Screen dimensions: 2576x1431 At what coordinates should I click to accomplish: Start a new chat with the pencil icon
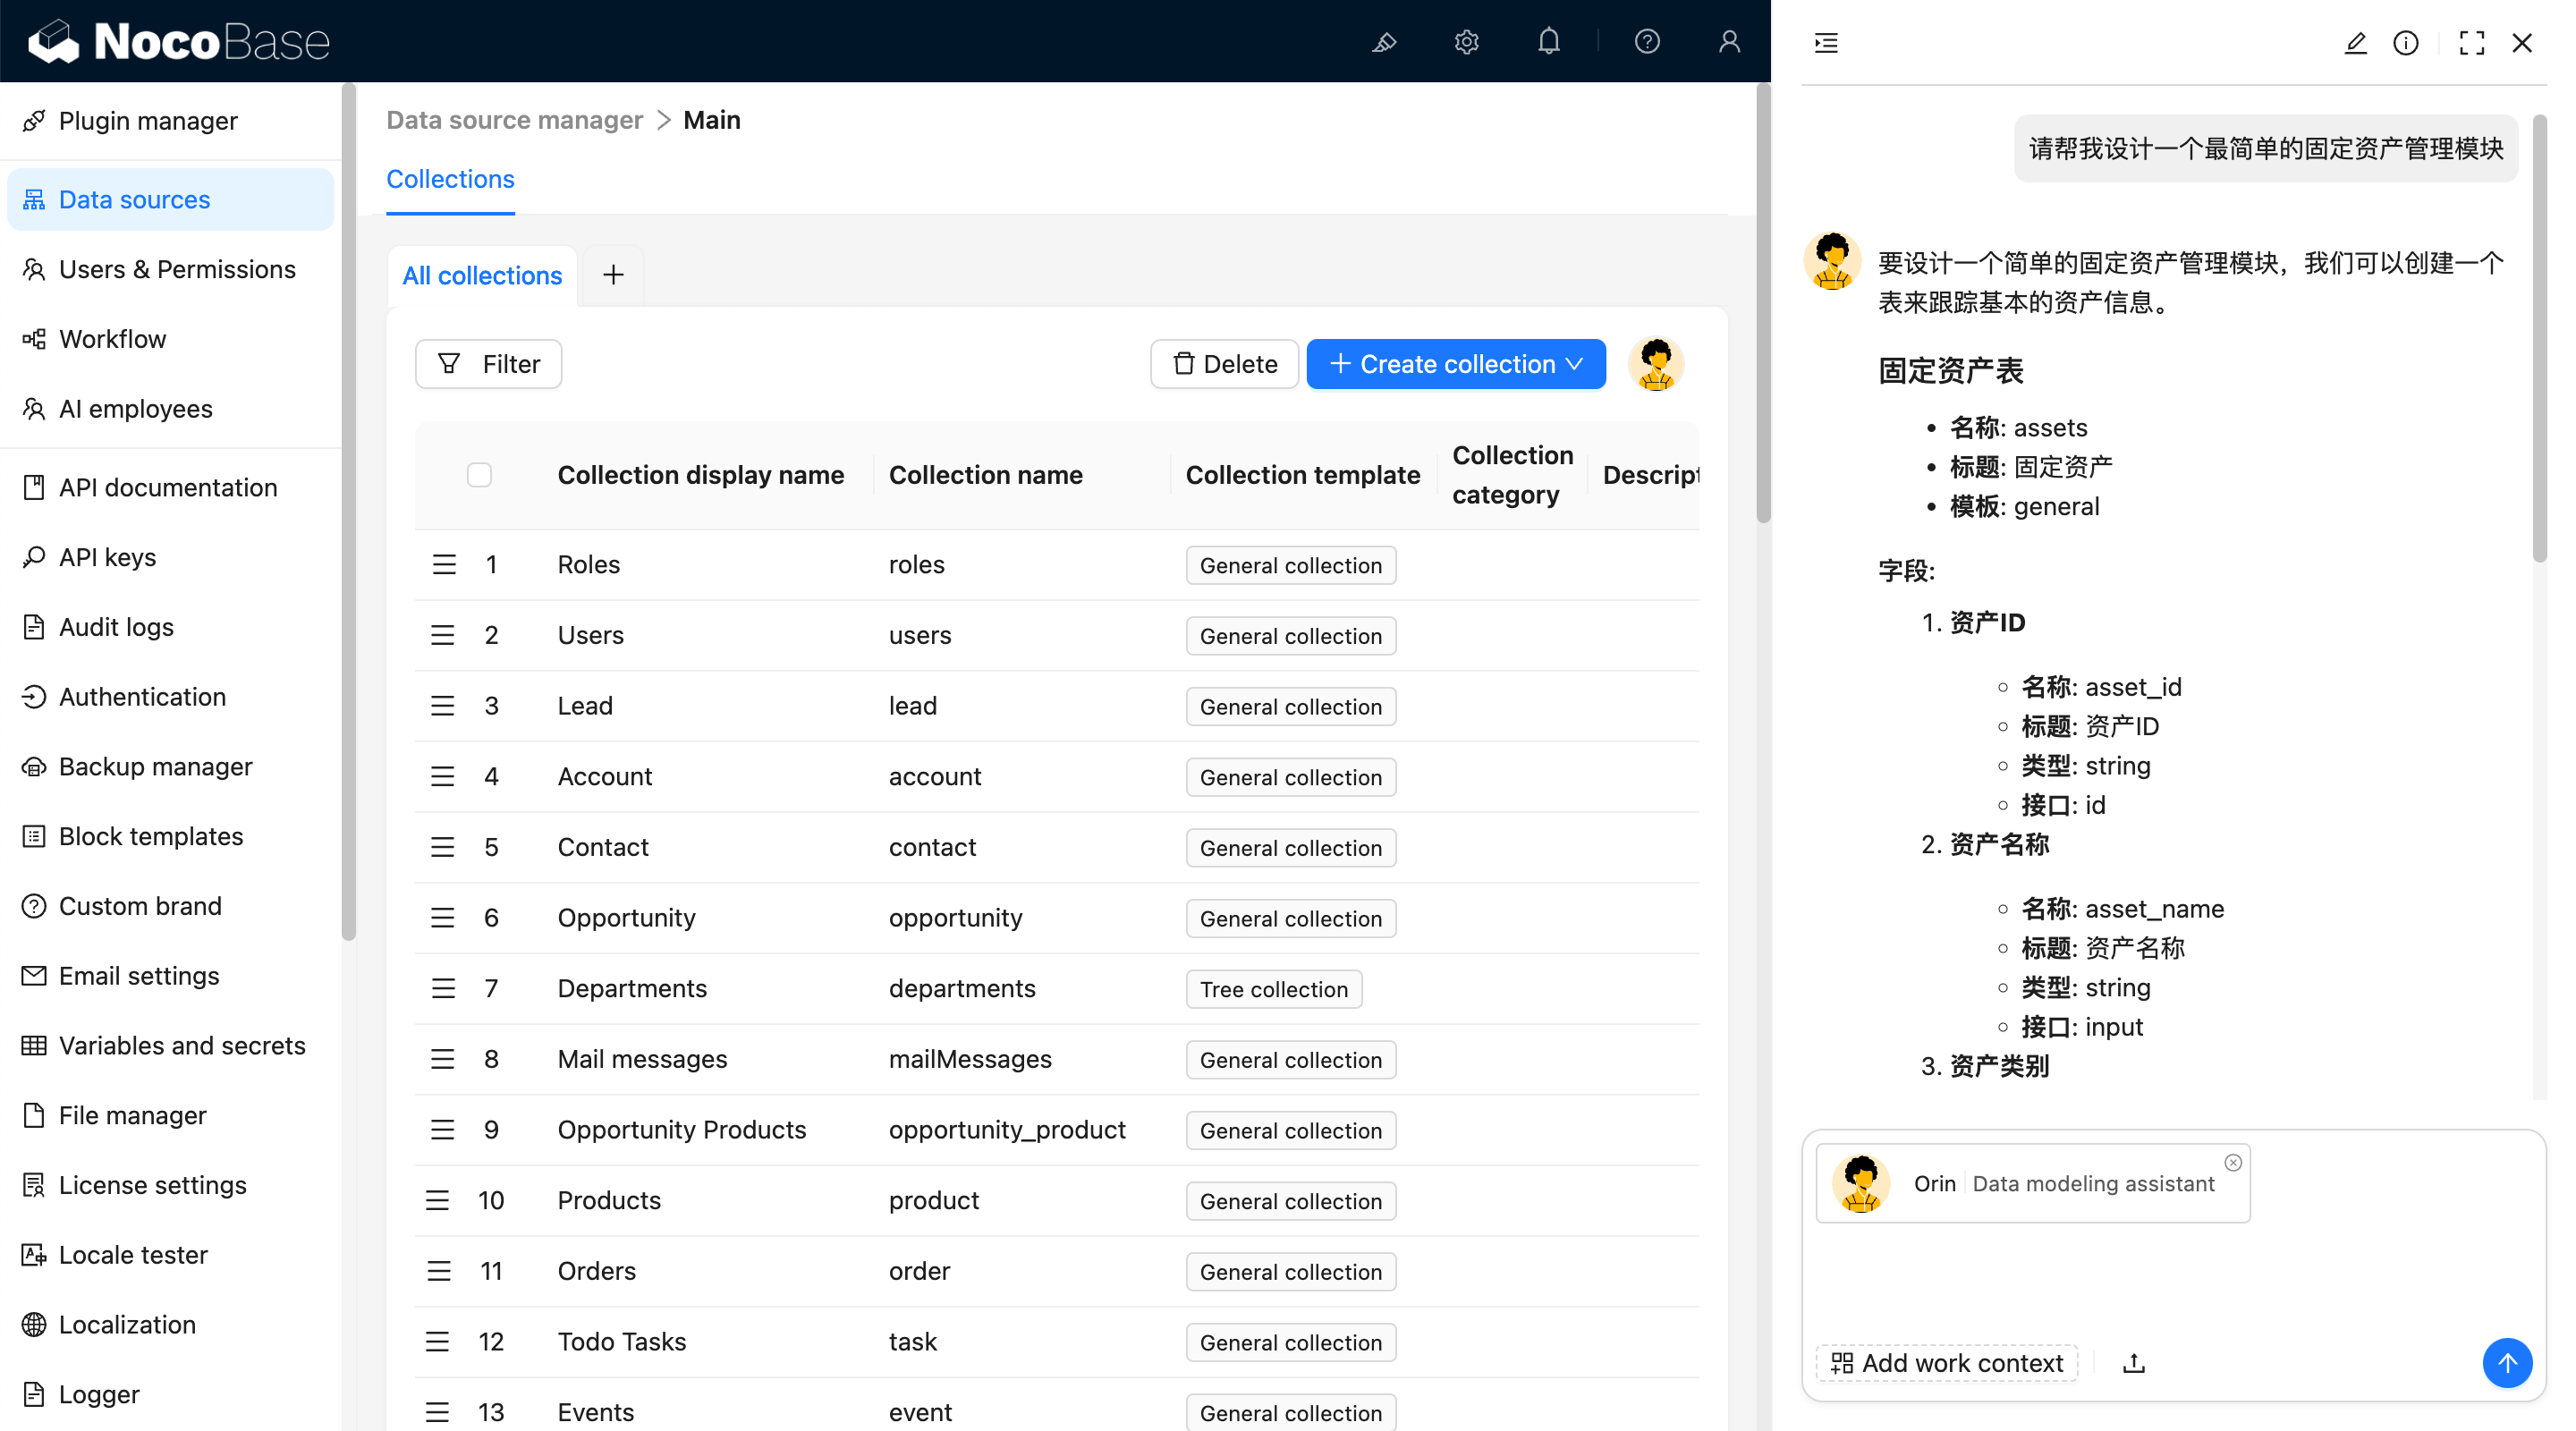tap(2355, 43)
